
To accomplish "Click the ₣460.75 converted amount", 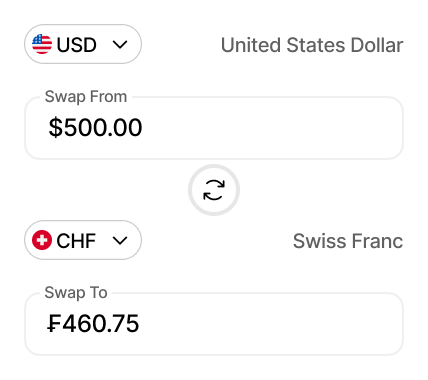I will [93, 323].
